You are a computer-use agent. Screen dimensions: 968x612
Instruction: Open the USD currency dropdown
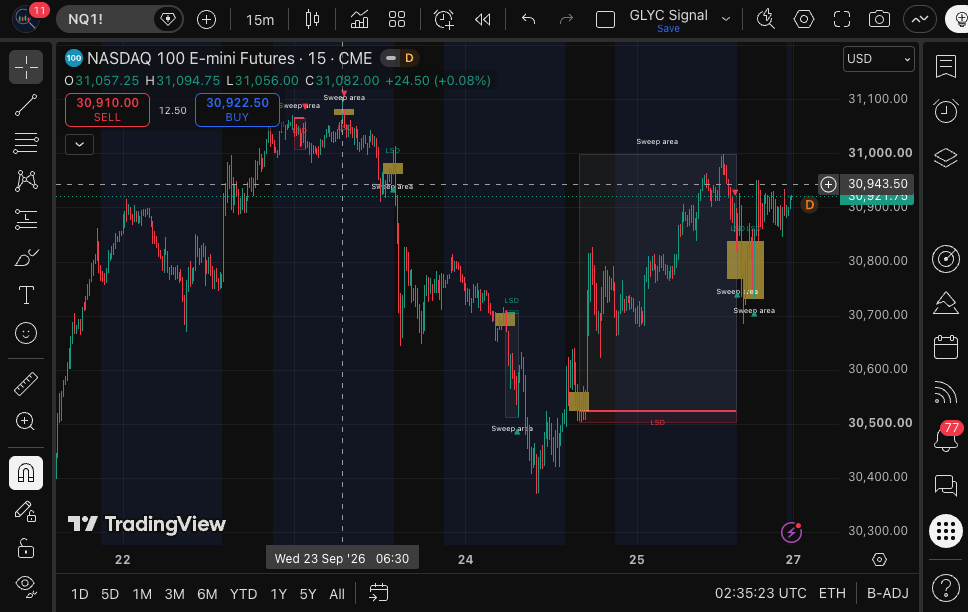coord(878,59)
